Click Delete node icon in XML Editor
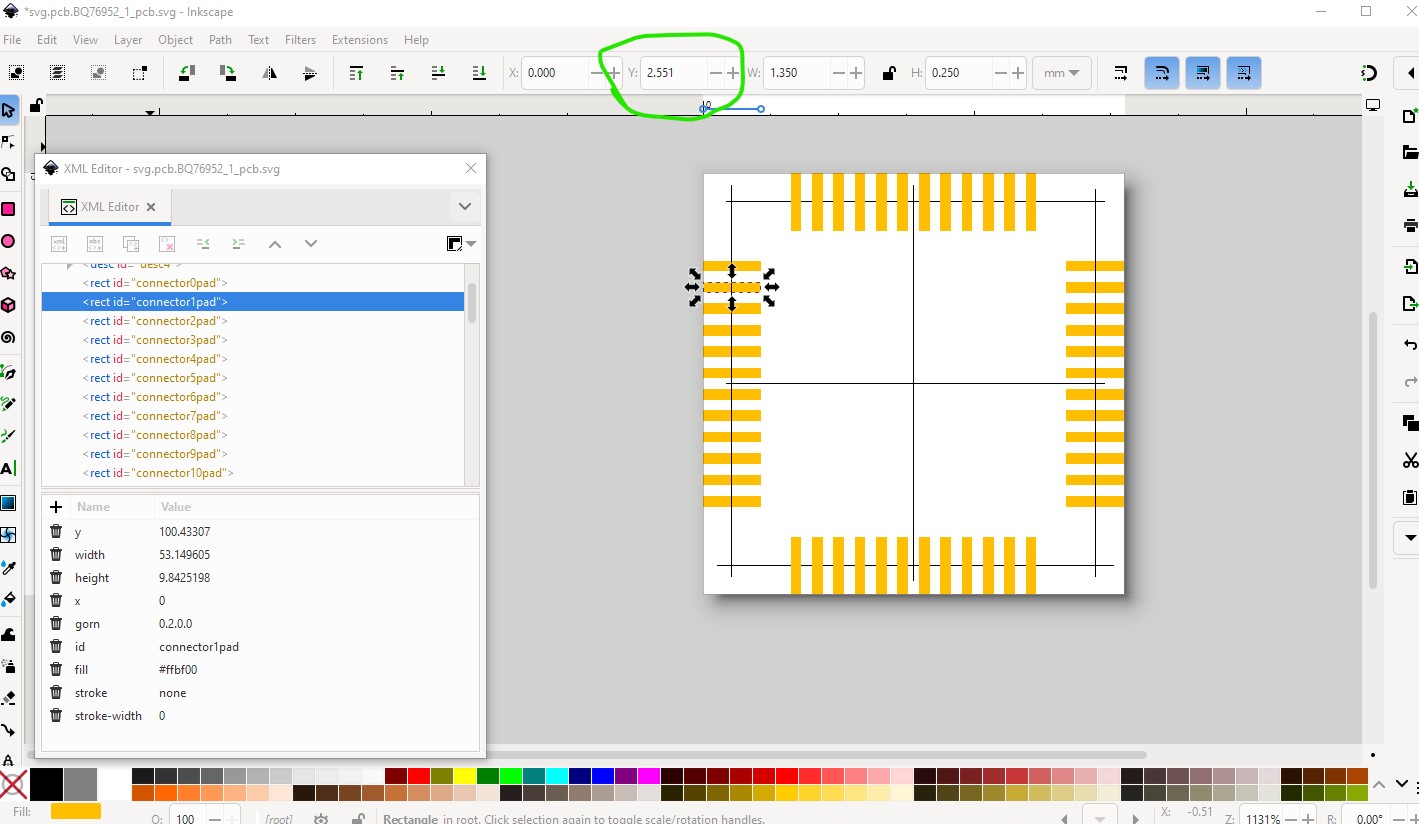 (x=167, y=243)
